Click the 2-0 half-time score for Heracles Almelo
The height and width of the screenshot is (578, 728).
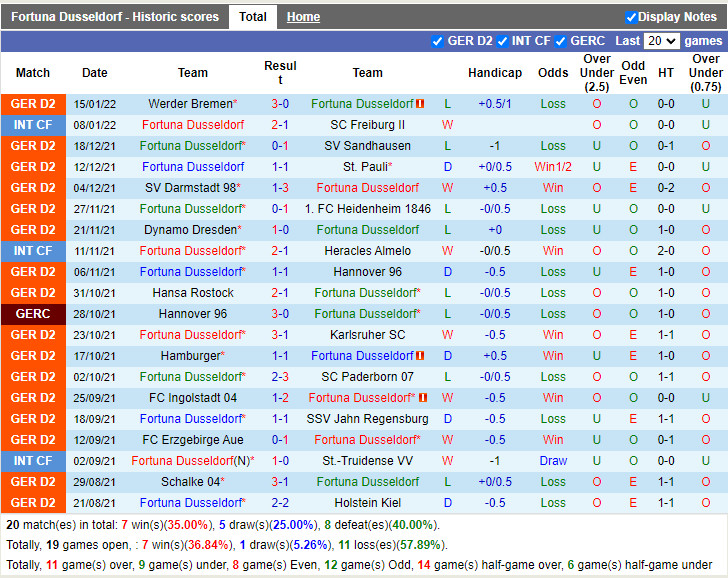point(666,251)
